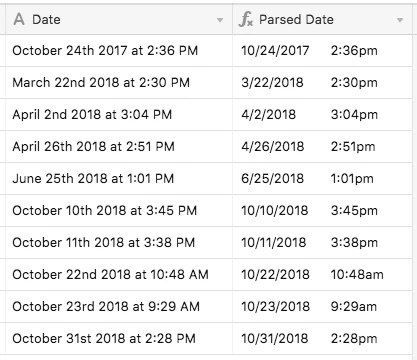Select the cell June 25th 2018 at 1:01 PM

coord(119,179)
